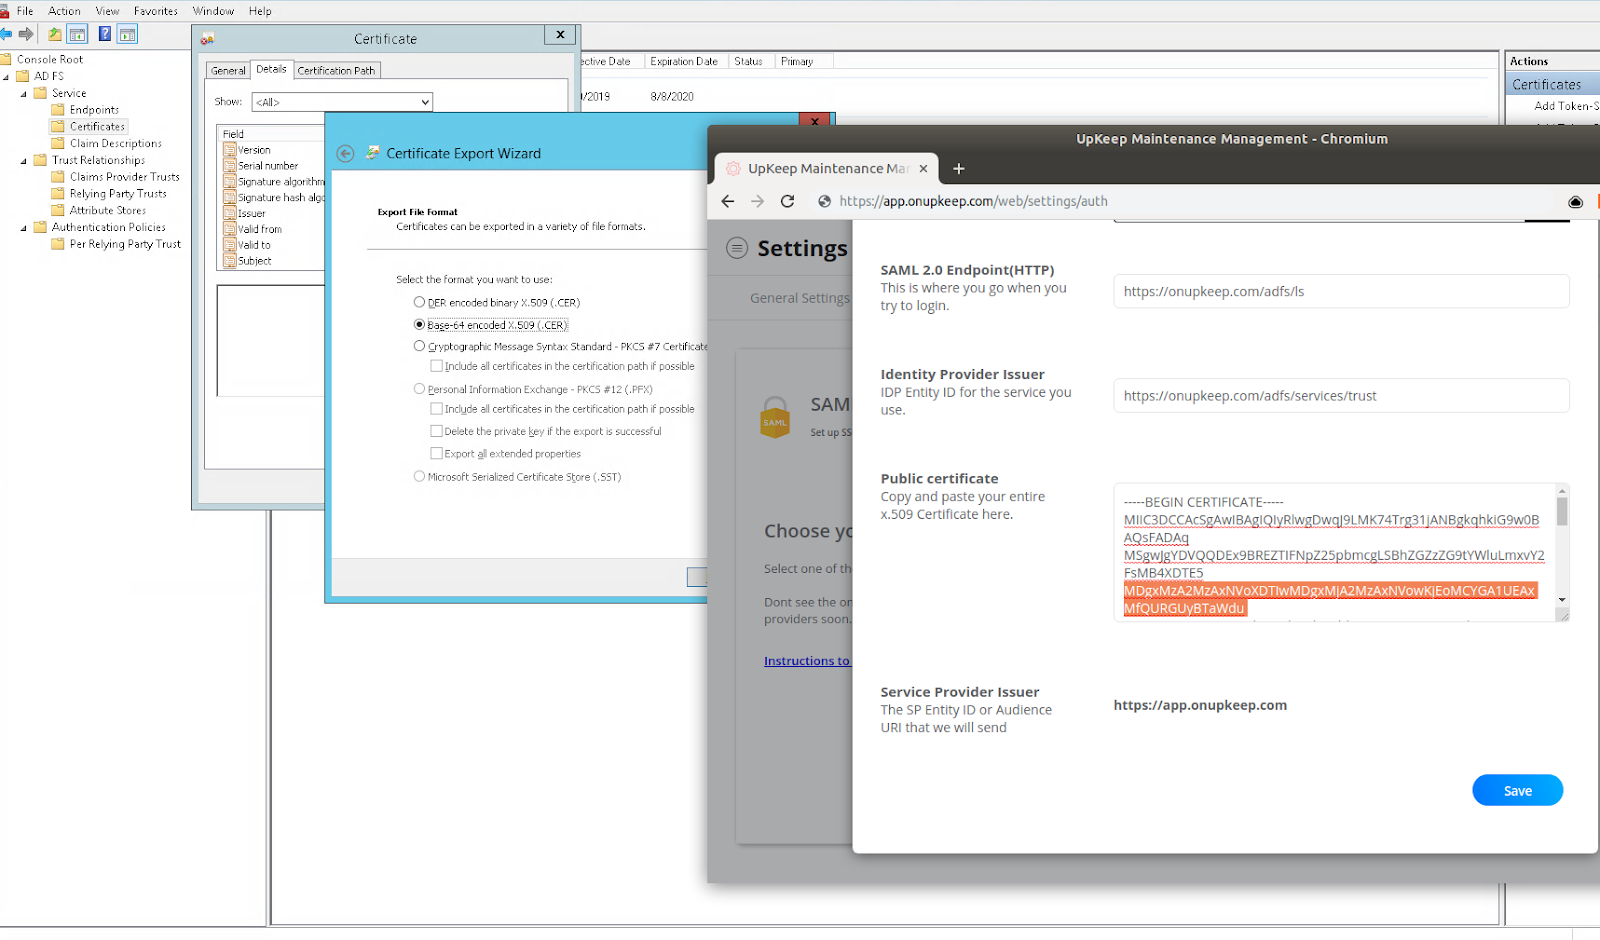This screenshot has height=940, width=1600.
Task: Open the Action menu
Action: 64,11
